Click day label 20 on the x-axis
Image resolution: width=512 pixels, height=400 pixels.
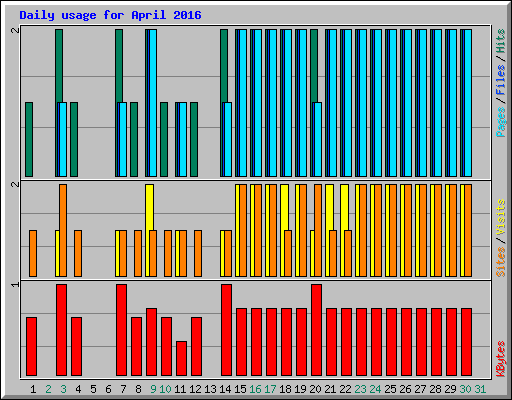[315, 389]
